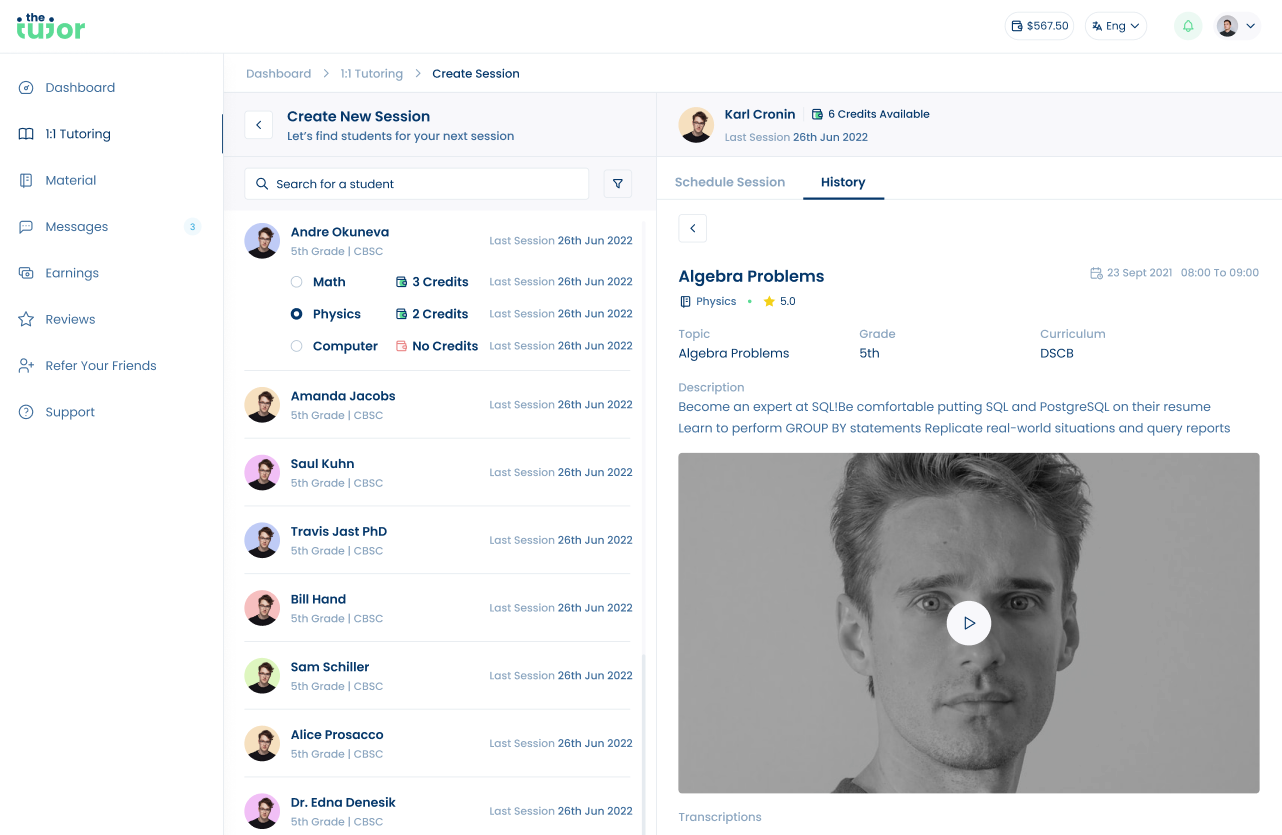
Task: Select the History tab
Action: coord(843,182)
